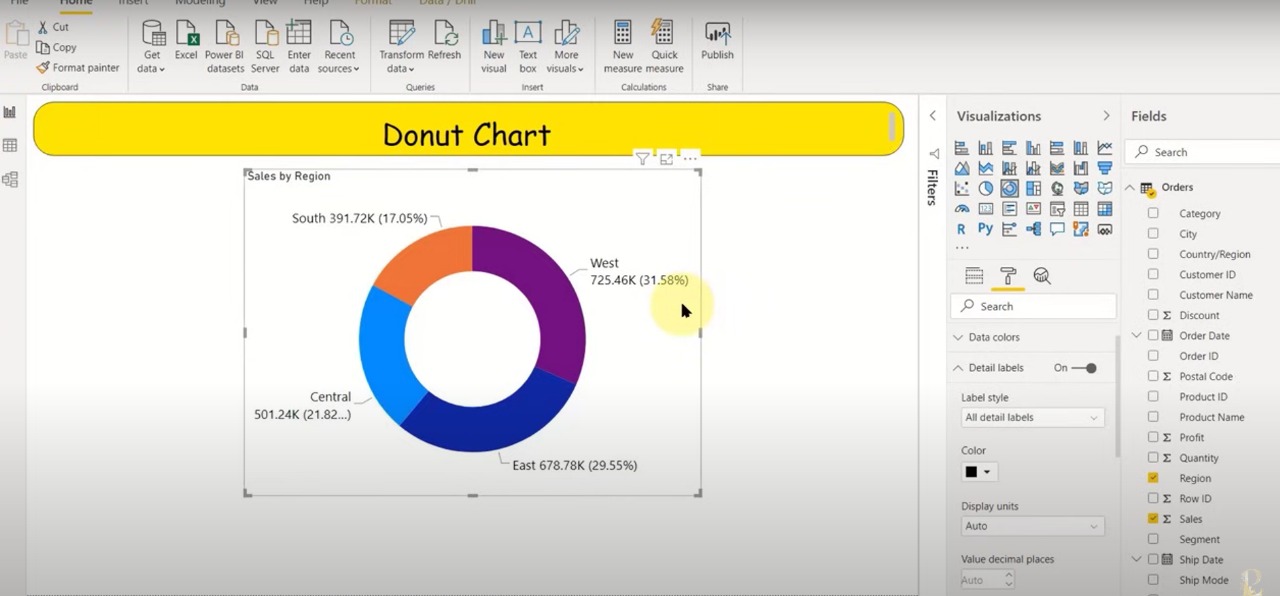Turn off the Detail labels toggle
This screenshot has height=596, width=1280.
[x=1084, y=368]
